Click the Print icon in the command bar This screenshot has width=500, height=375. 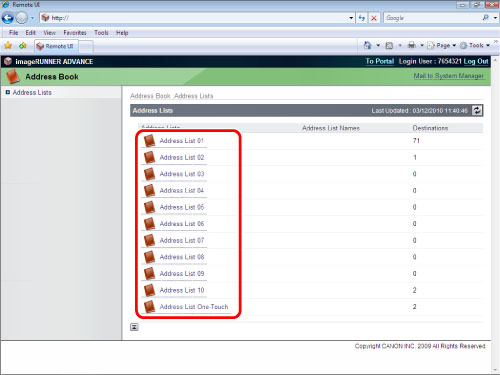[412, 45]
